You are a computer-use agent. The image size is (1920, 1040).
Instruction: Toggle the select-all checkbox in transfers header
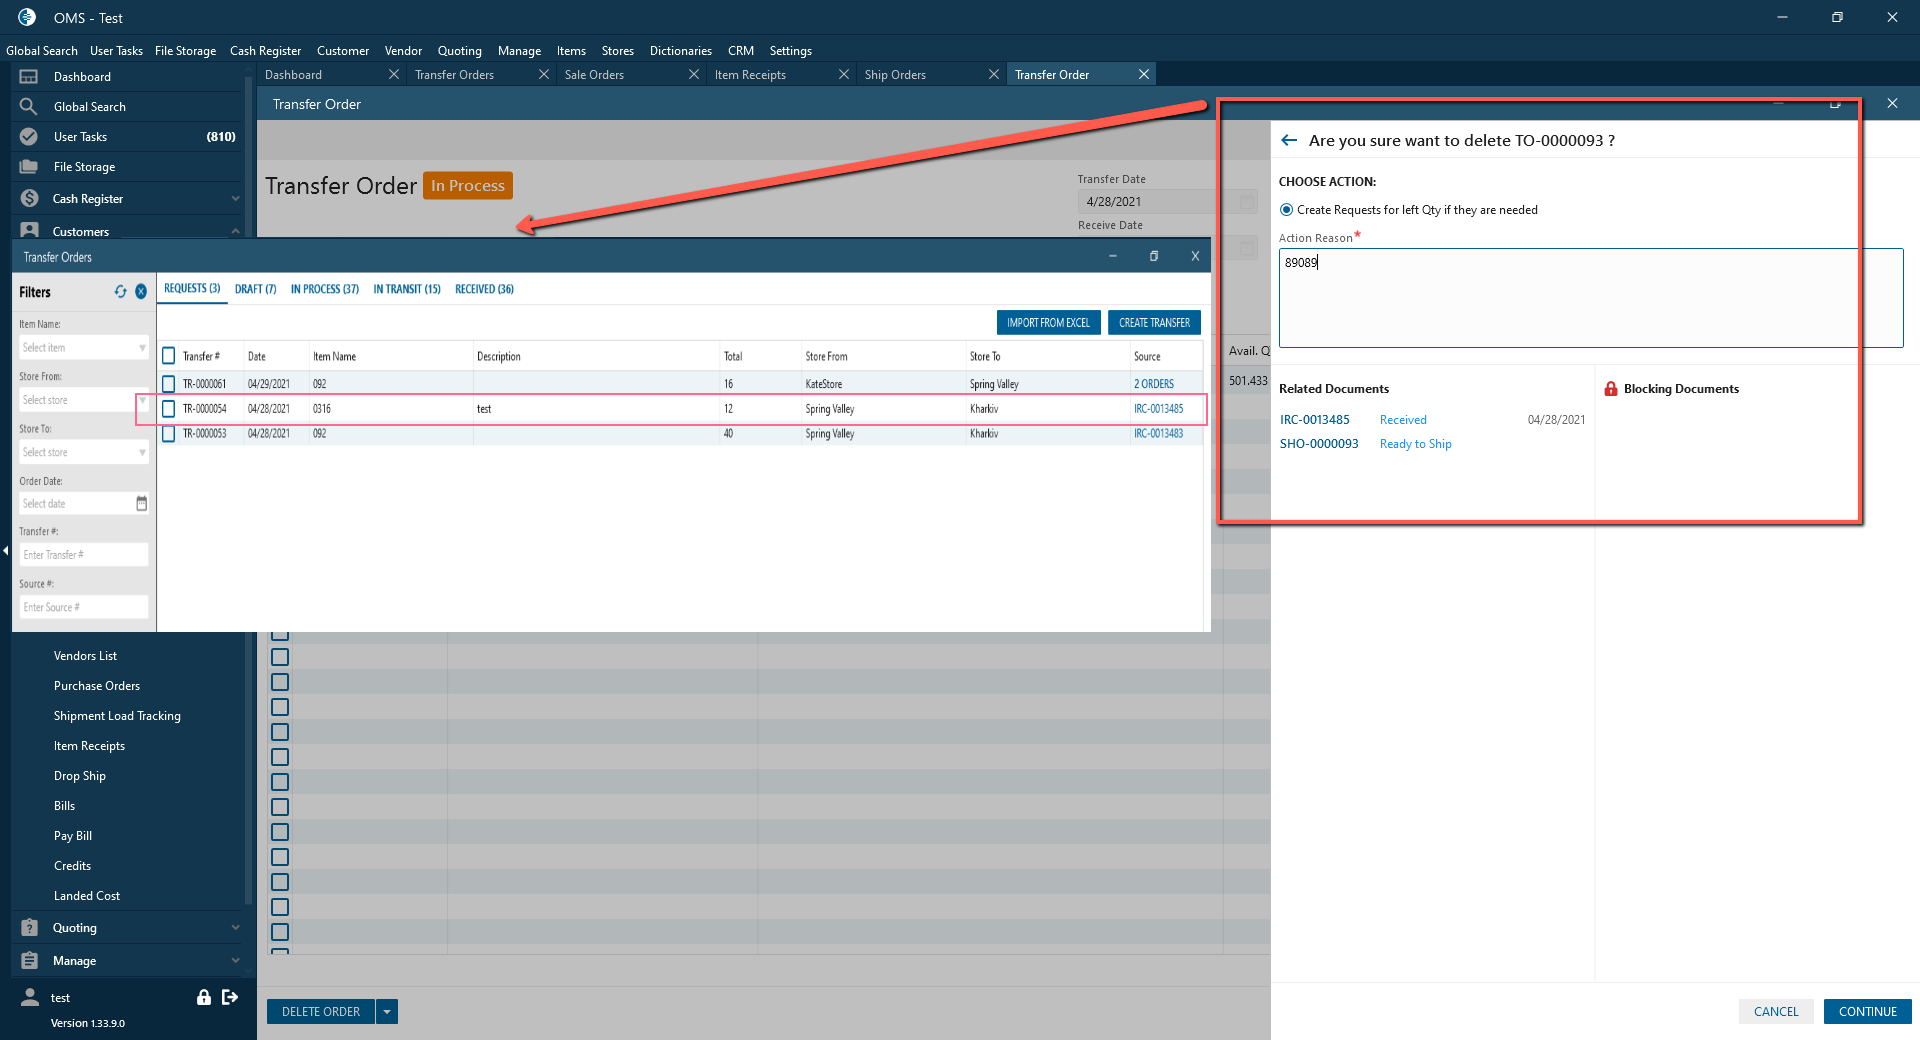(169, 356)
